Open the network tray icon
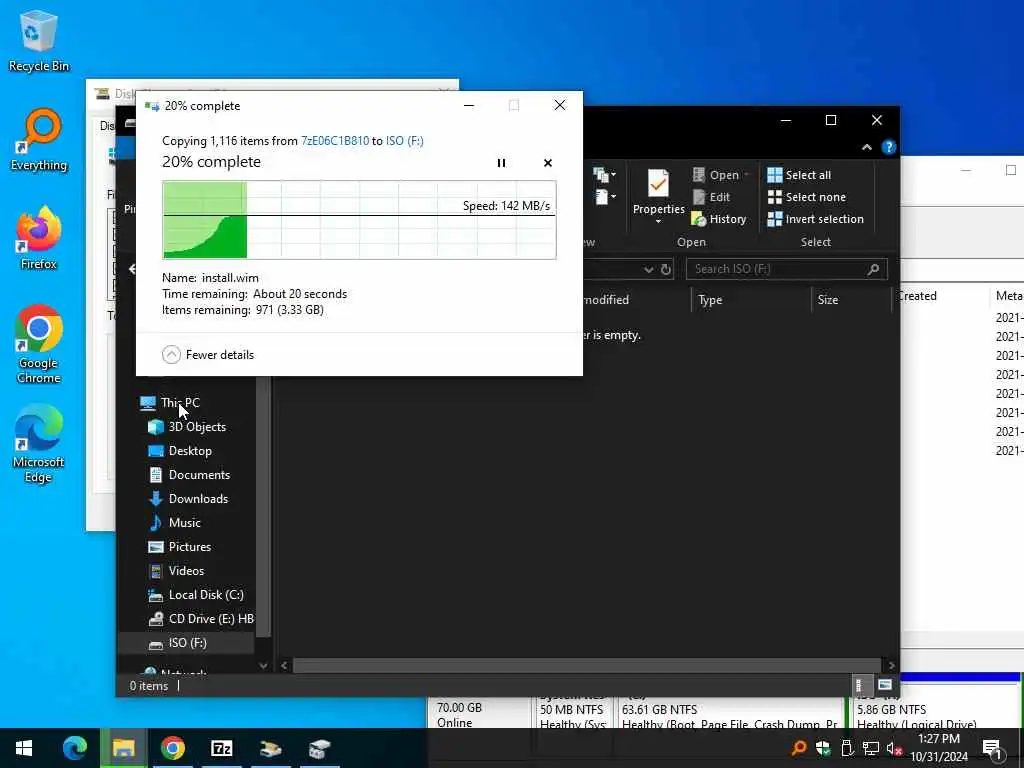The height and width of the screenshot is (768, 1024). (x=871, y=748)
